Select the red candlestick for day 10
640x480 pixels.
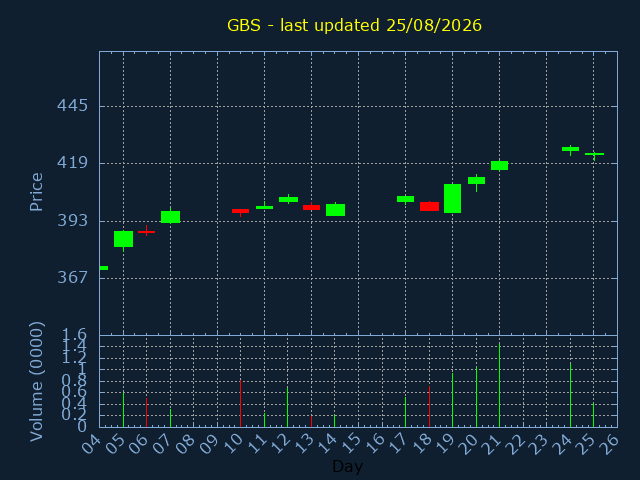pos(240,211)
